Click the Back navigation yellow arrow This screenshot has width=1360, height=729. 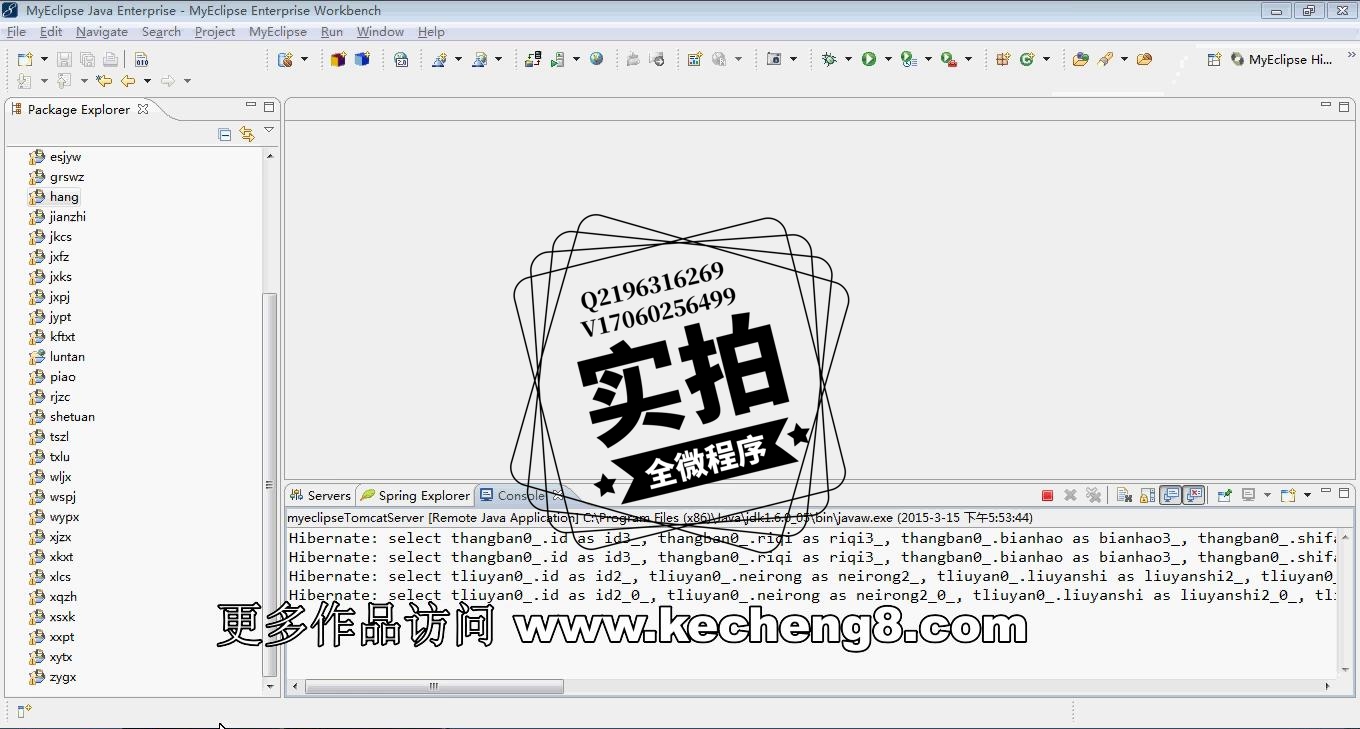(x=128, y=81)
